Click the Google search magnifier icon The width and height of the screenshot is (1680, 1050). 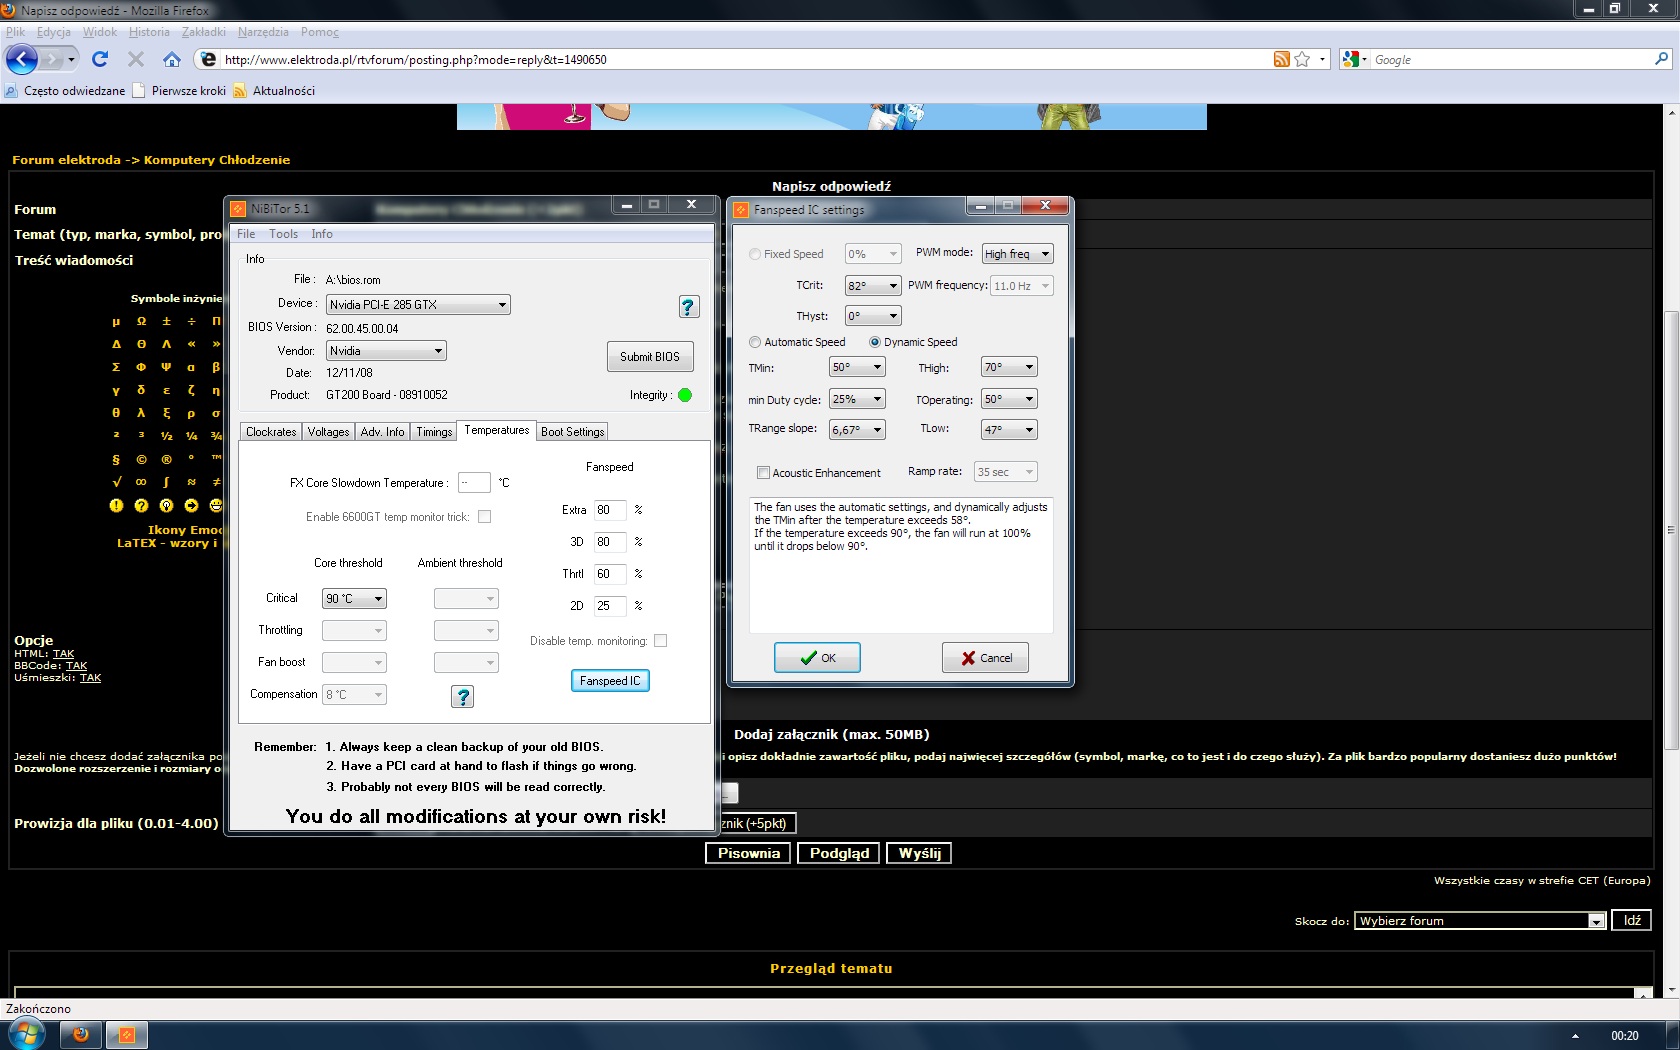[x=1661, y=59]
